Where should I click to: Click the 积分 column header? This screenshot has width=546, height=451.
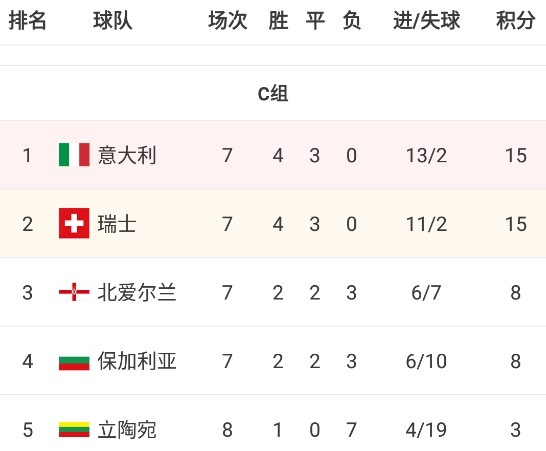tap(516, 20)
